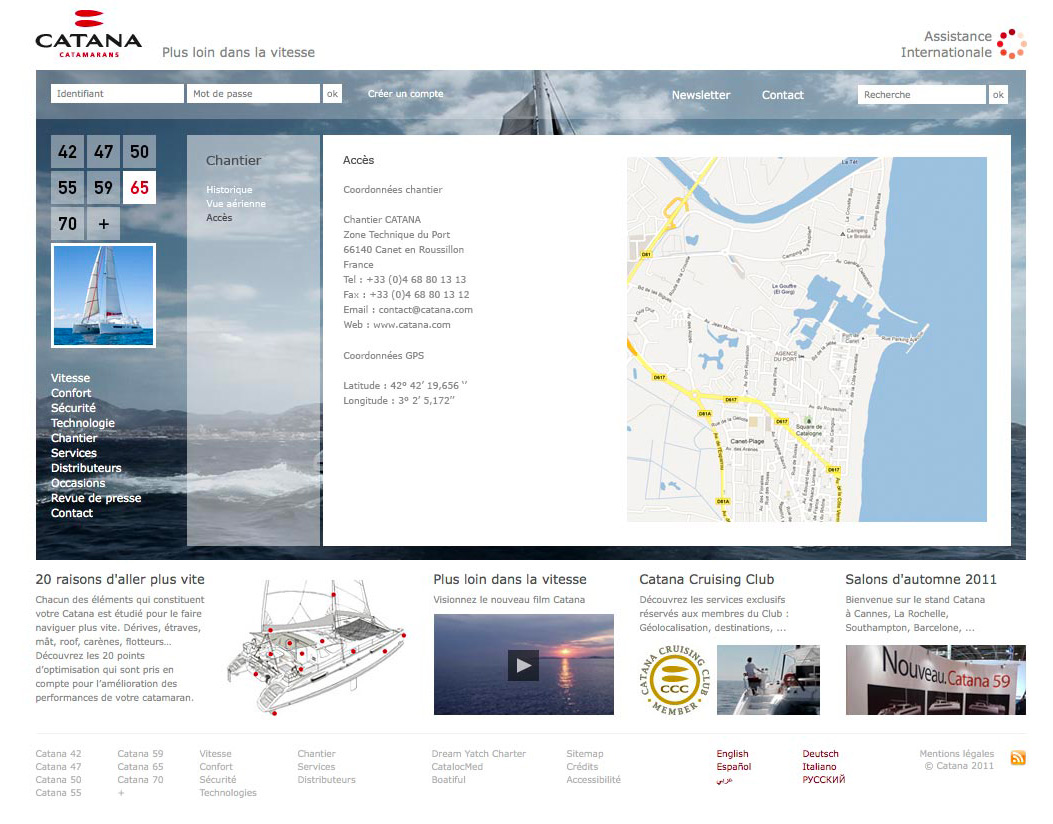Open the Catana 42 footer link

pos(58,754)
